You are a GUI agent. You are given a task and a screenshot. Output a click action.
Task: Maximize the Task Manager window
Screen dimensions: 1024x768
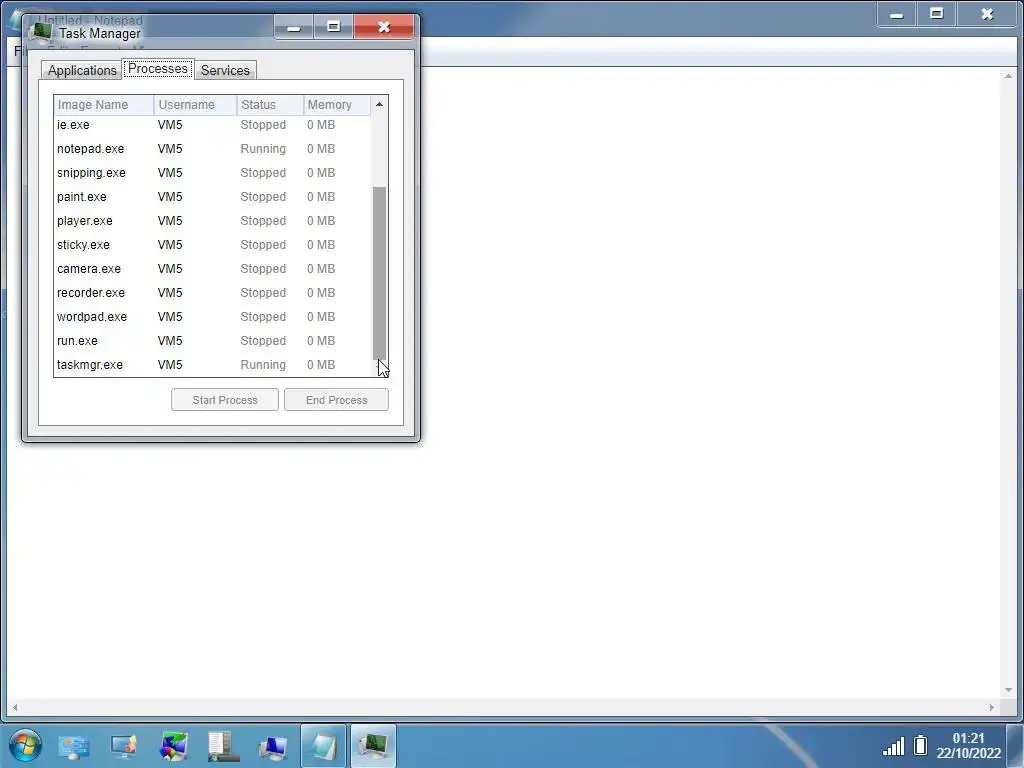point(334,27)
